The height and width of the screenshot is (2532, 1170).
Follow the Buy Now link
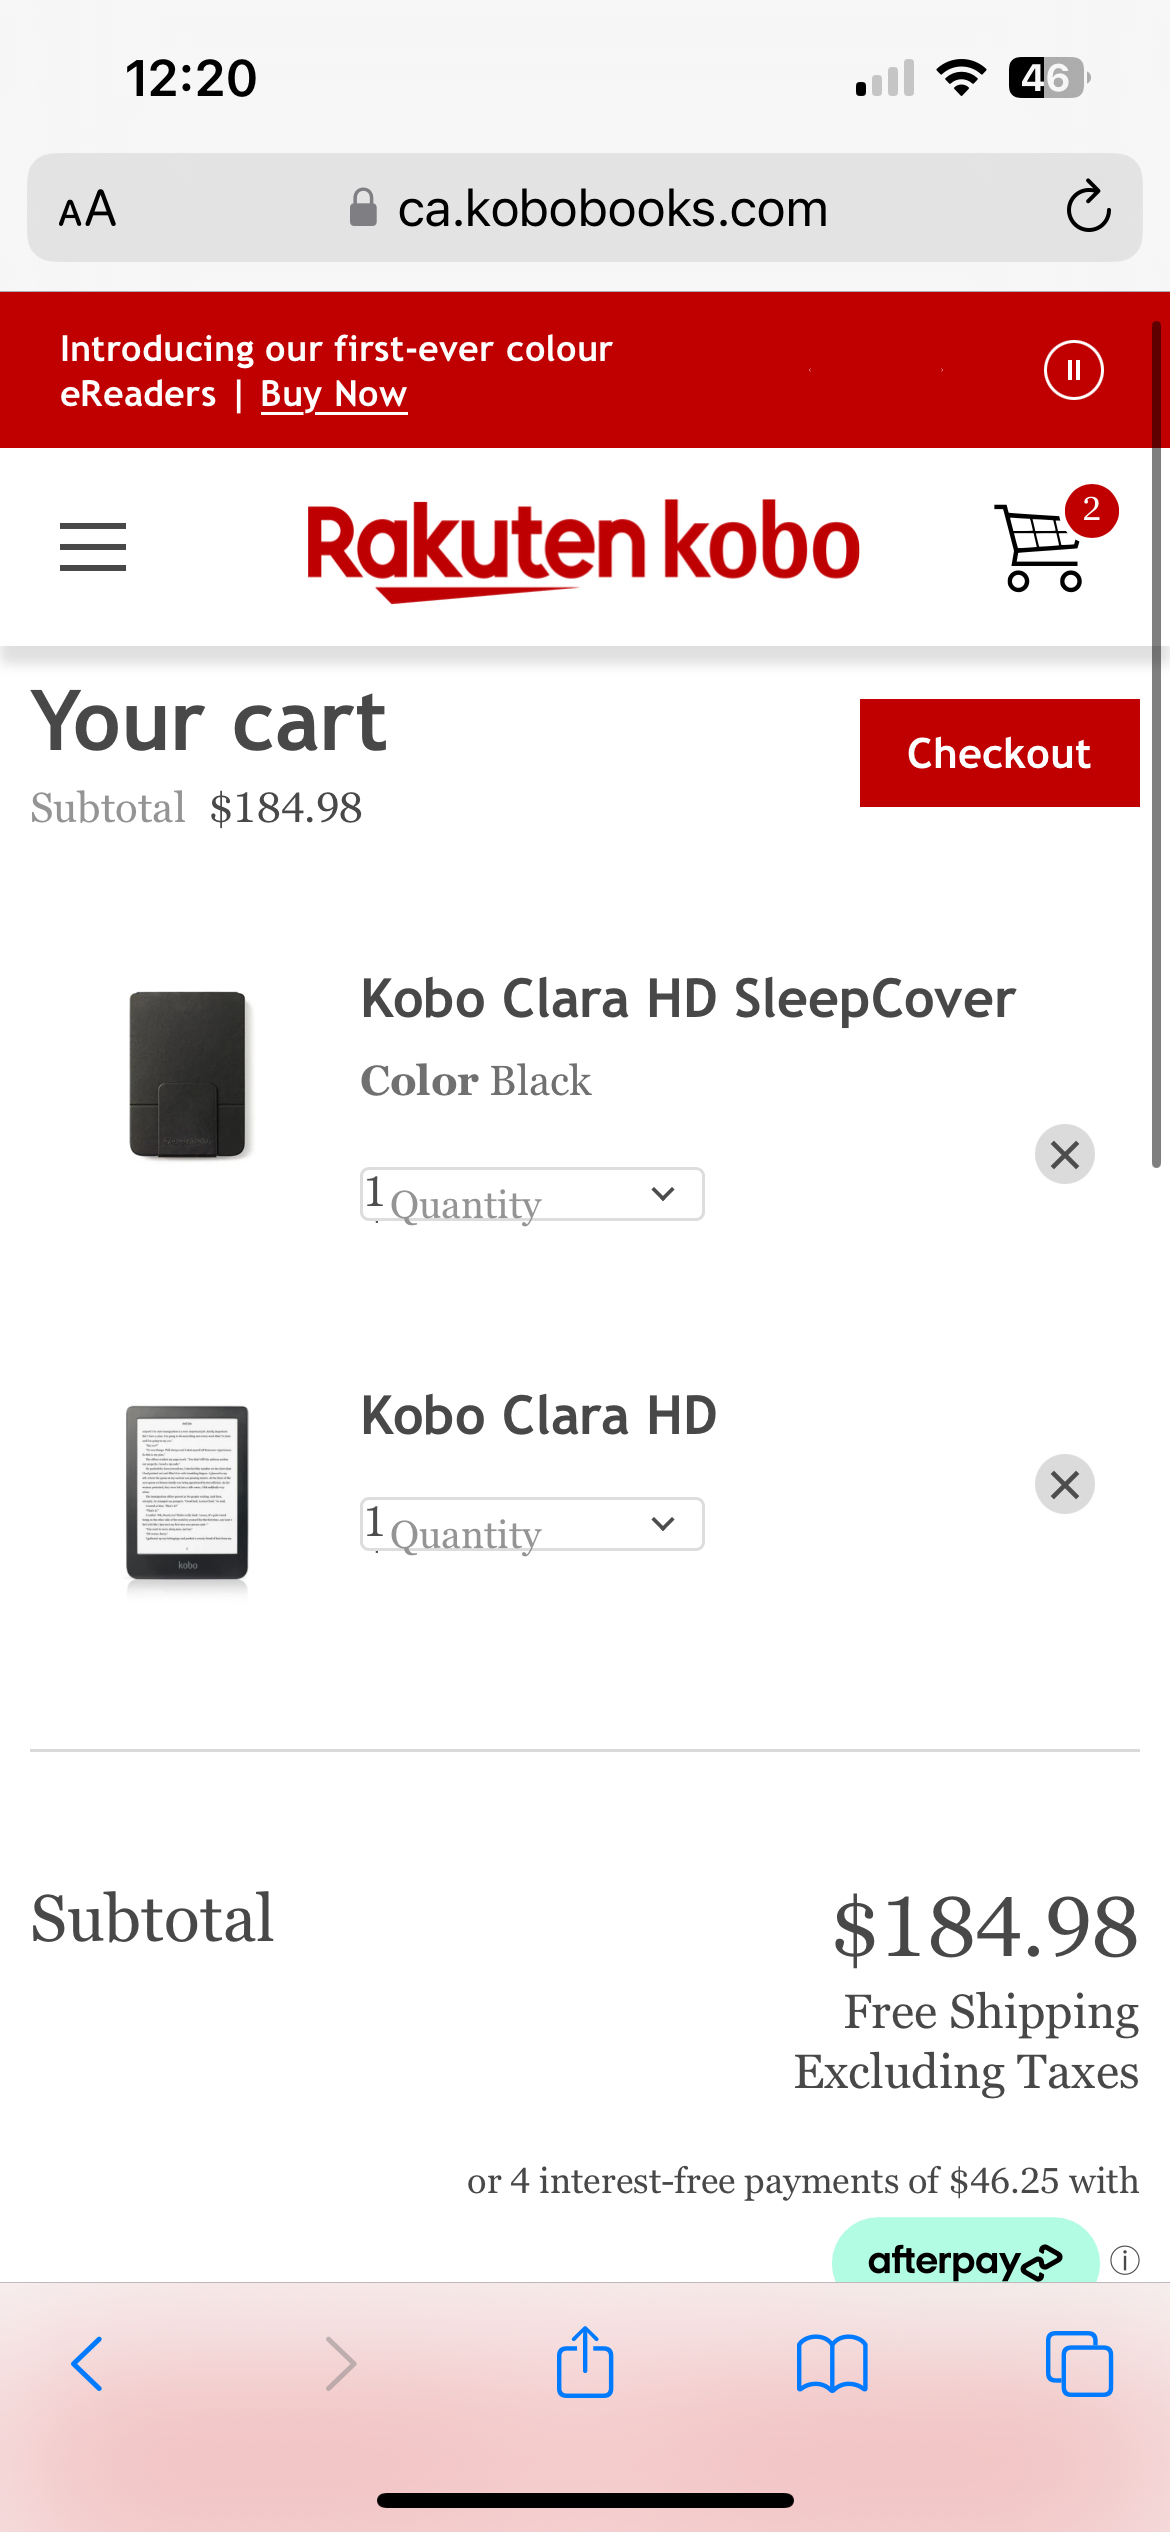pyautogui.click(x=334, y=394)
